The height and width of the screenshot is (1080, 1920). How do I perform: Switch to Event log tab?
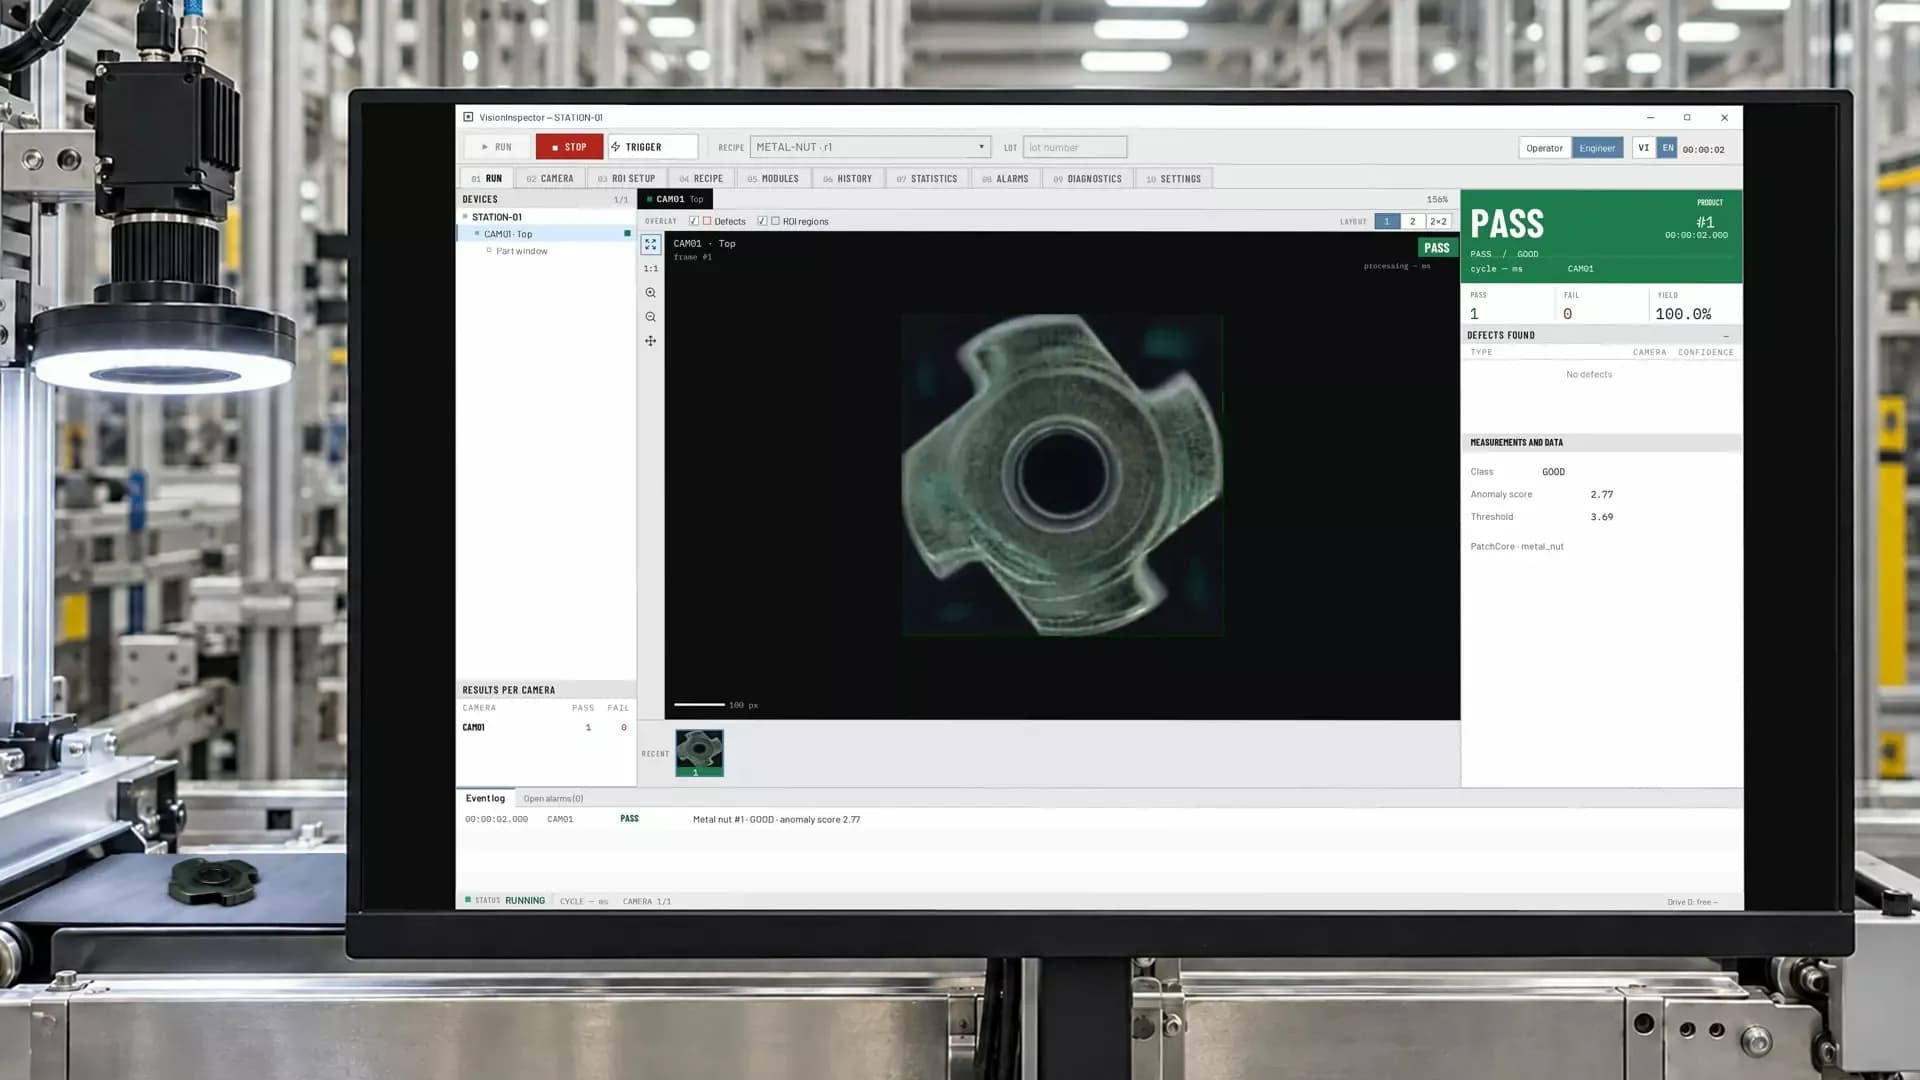click(485, 798)
